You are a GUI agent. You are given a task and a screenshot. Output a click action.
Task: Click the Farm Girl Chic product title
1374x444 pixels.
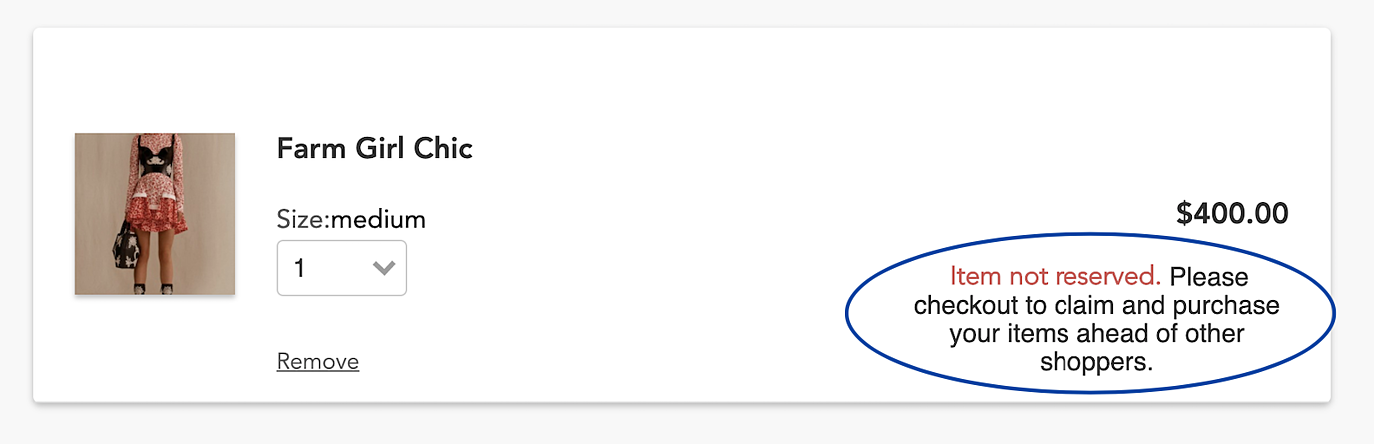point(374,149)
